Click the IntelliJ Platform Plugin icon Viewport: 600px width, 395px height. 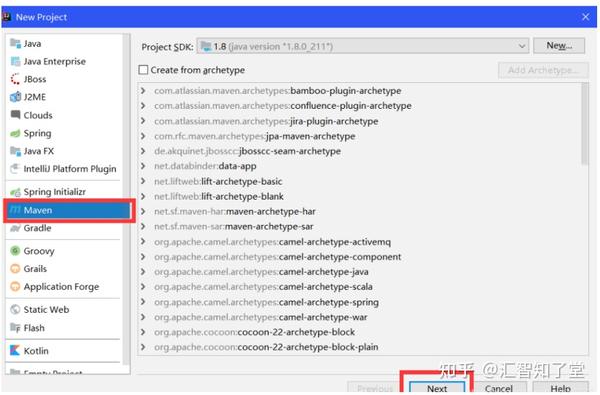coord(15,168)
